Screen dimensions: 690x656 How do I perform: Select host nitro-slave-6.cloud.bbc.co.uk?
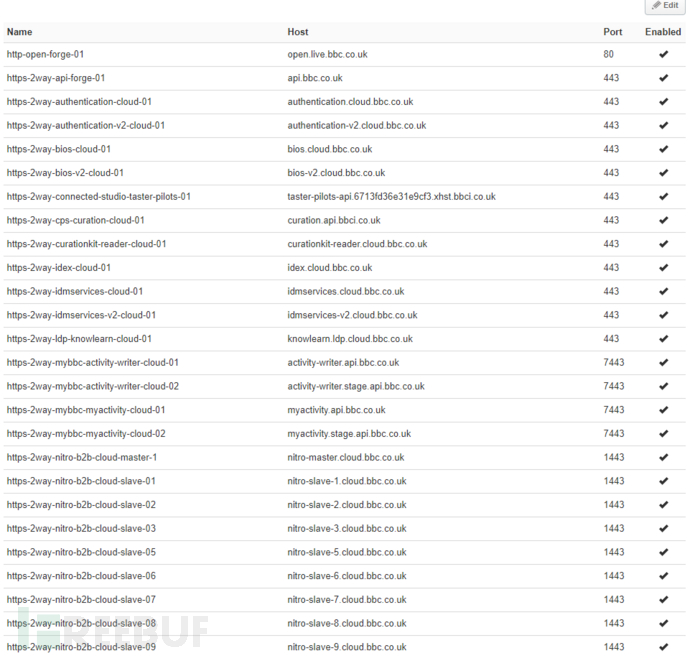(x=347, y=576)
